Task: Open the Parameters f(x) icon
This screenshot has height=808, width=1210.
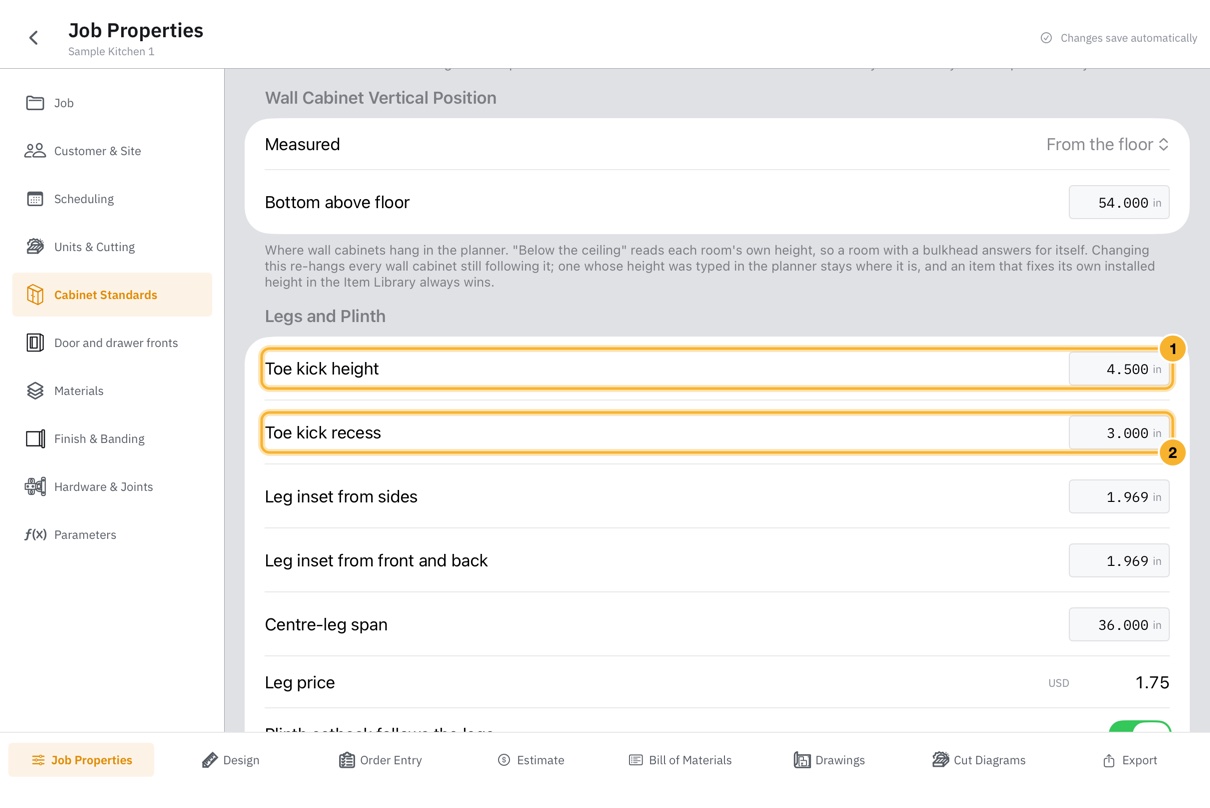Action: 35,535
